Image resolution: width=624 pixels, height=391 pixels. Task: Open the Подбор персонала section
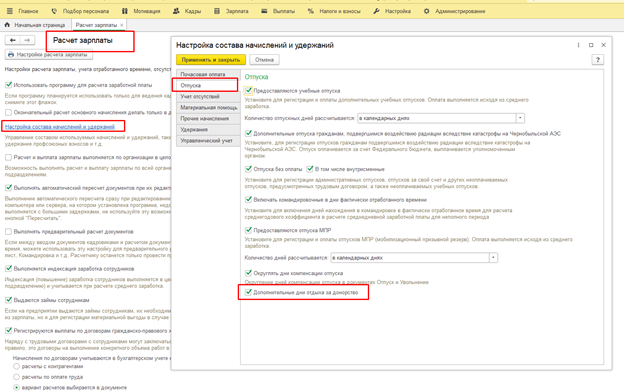pos(80,11)
